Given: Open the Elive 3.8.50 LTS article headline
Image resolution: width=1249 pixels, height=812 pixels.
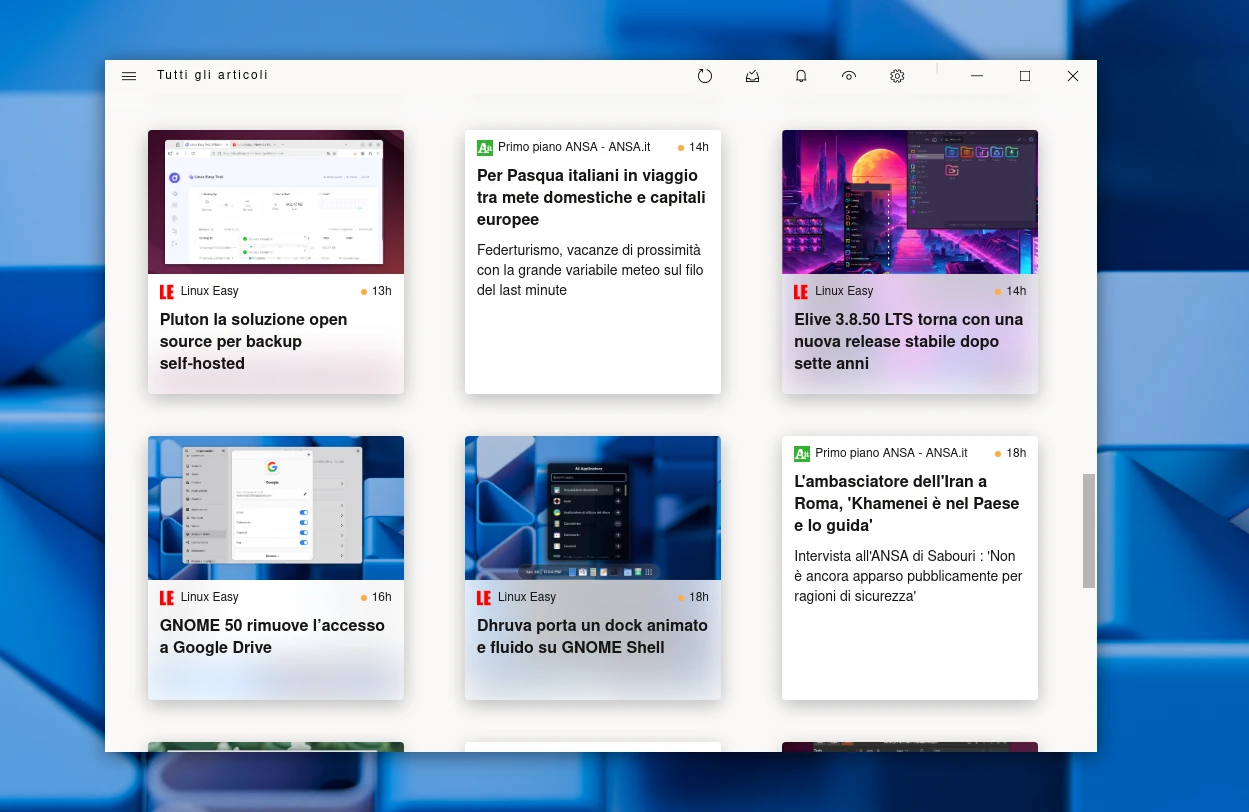Looking at the screenshot, I should click(908, 341).
